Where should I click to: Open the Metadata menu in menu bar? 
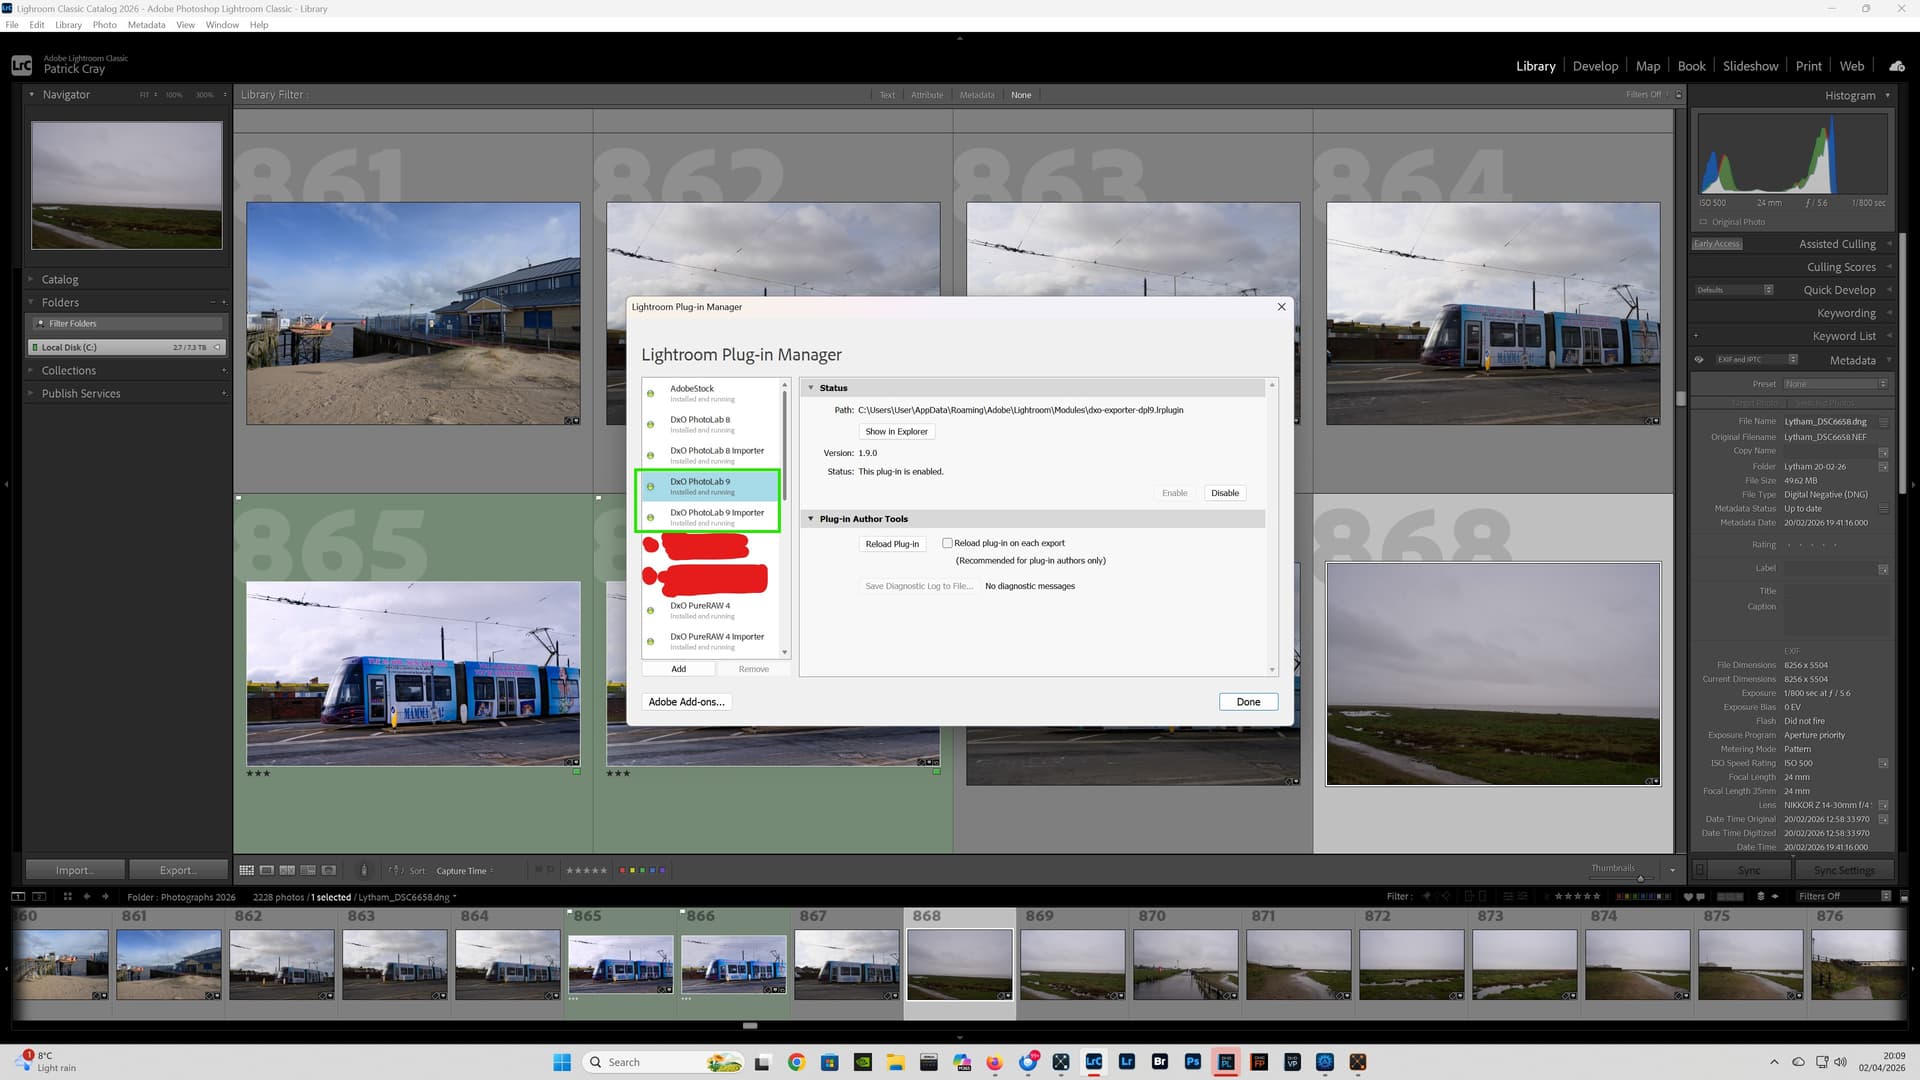pyautogui.click(x=146, y=25)
